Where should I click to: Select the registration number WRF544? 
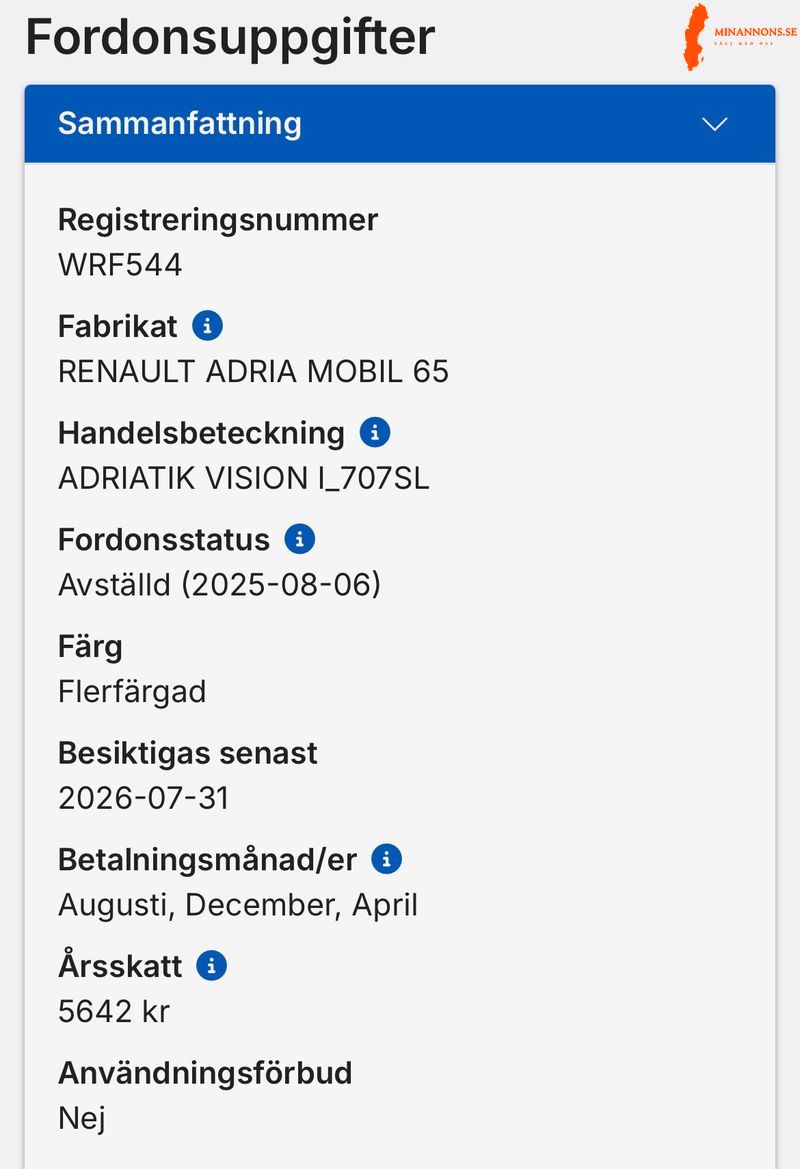tap(120, 265)
